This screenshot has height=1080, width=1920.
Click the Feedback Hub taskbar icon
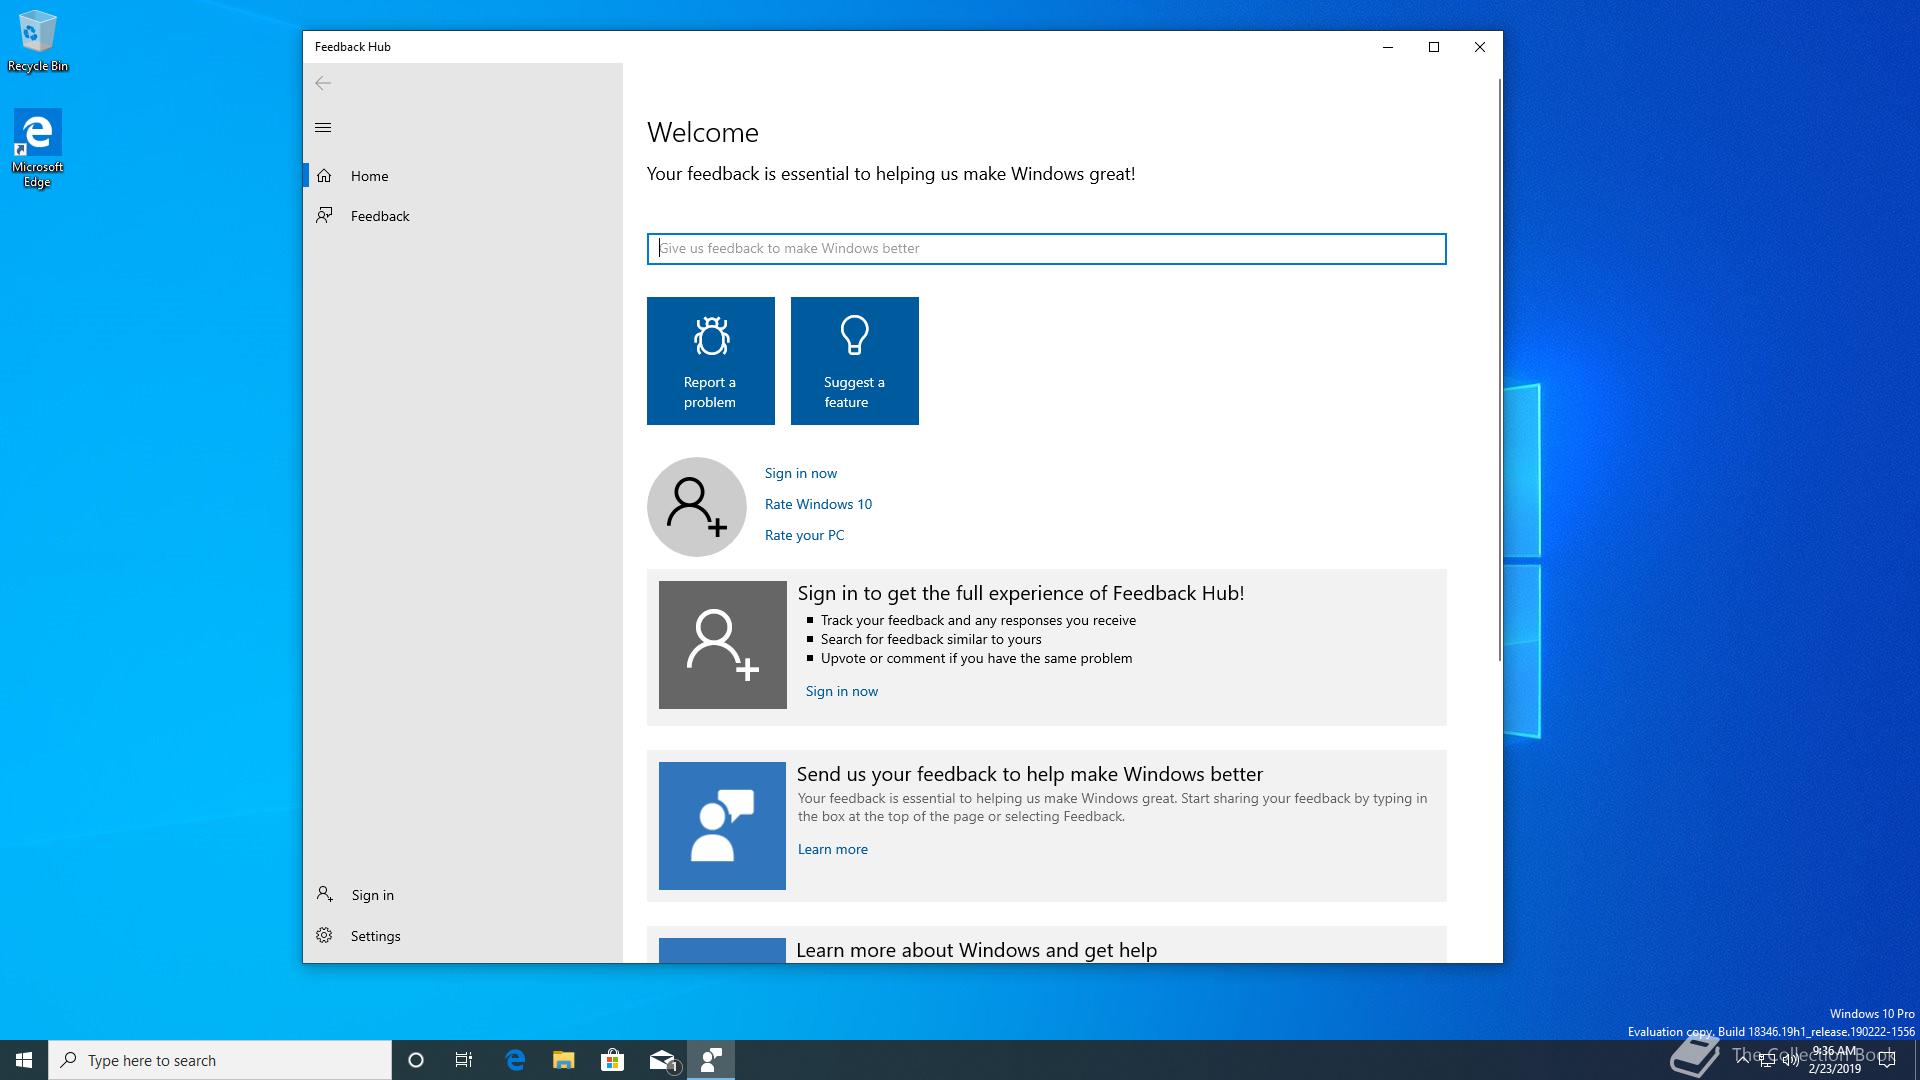[x=711, y=1060]
